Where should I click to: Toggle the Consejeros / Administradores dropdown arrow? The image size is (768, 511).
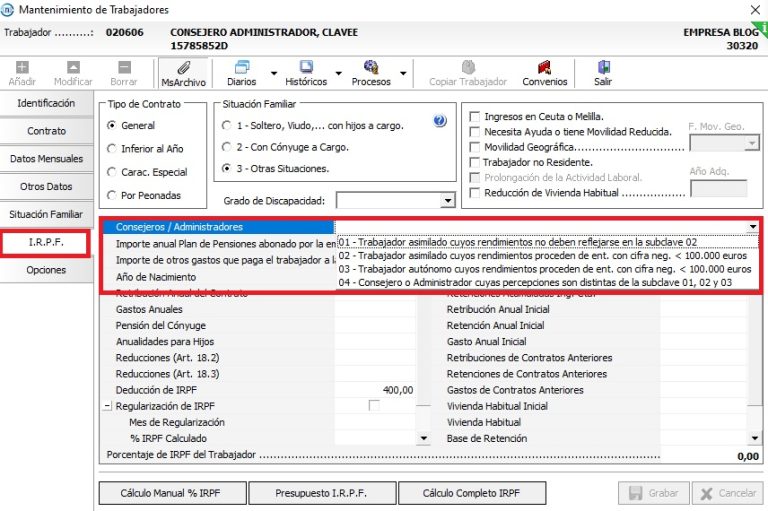tap(753, 227)
